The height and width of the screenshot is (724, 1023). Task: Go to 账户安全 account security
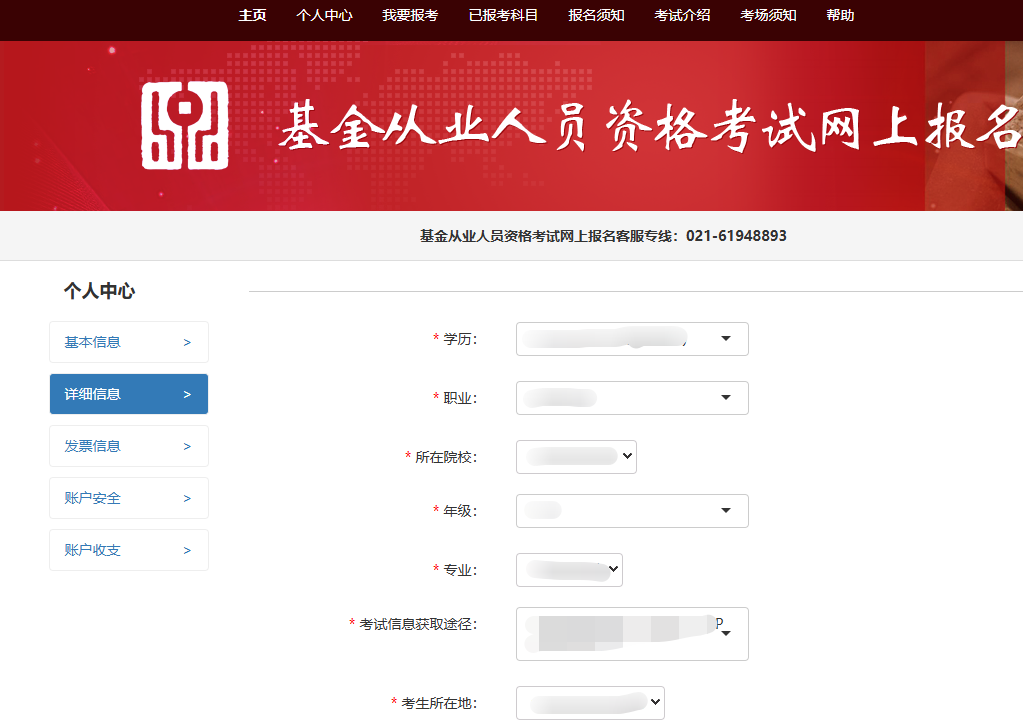click(128, 497)
